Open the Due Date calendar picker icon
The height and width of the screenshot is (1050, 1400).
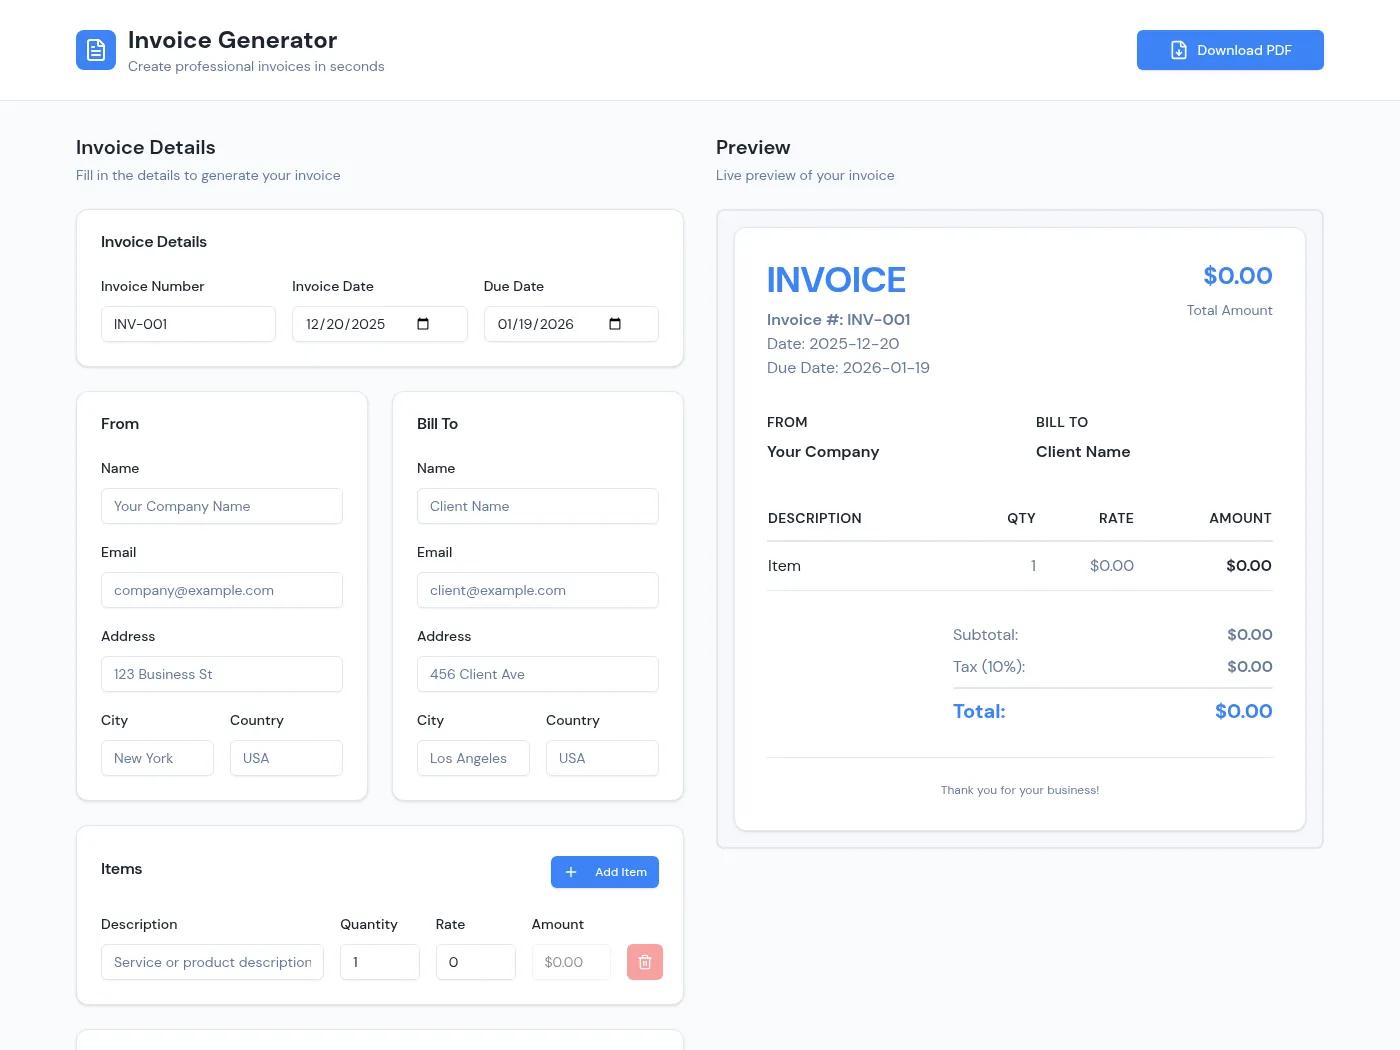(615, 324)
